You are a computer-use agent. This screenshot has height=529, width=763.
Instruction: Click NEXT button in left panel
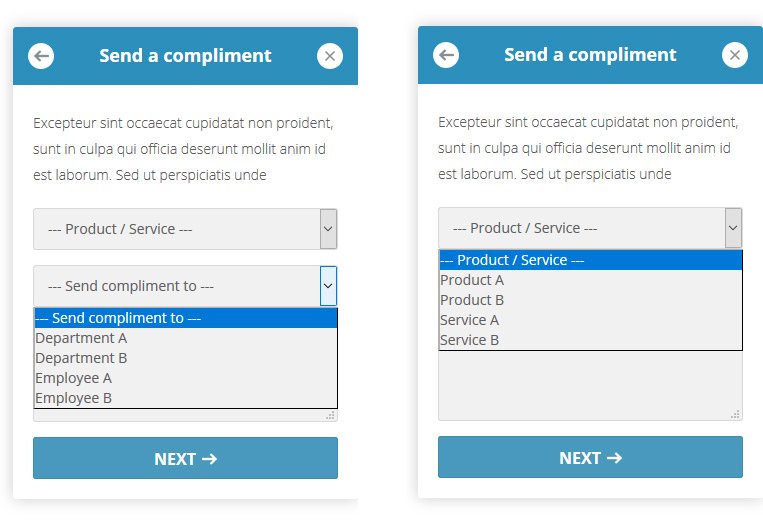(185, 458)
